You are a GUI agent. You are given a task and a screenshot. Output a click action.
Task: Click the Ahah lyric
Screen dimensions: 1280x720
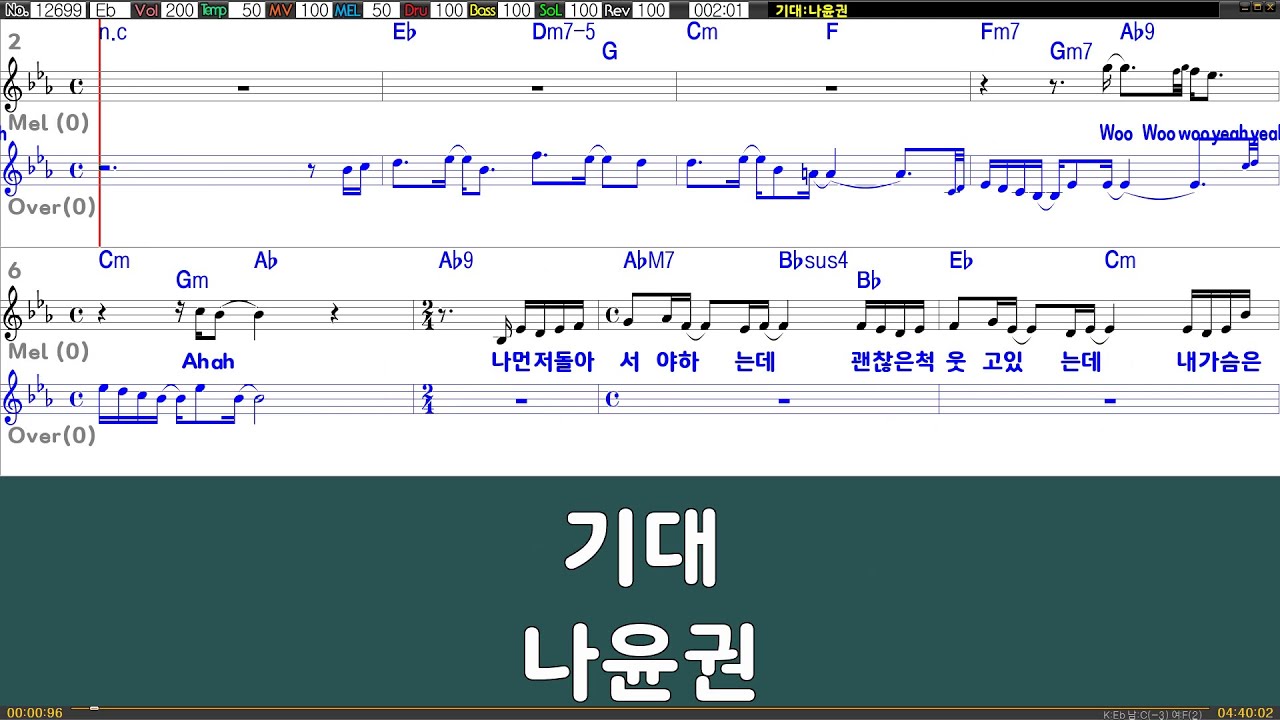208,362
